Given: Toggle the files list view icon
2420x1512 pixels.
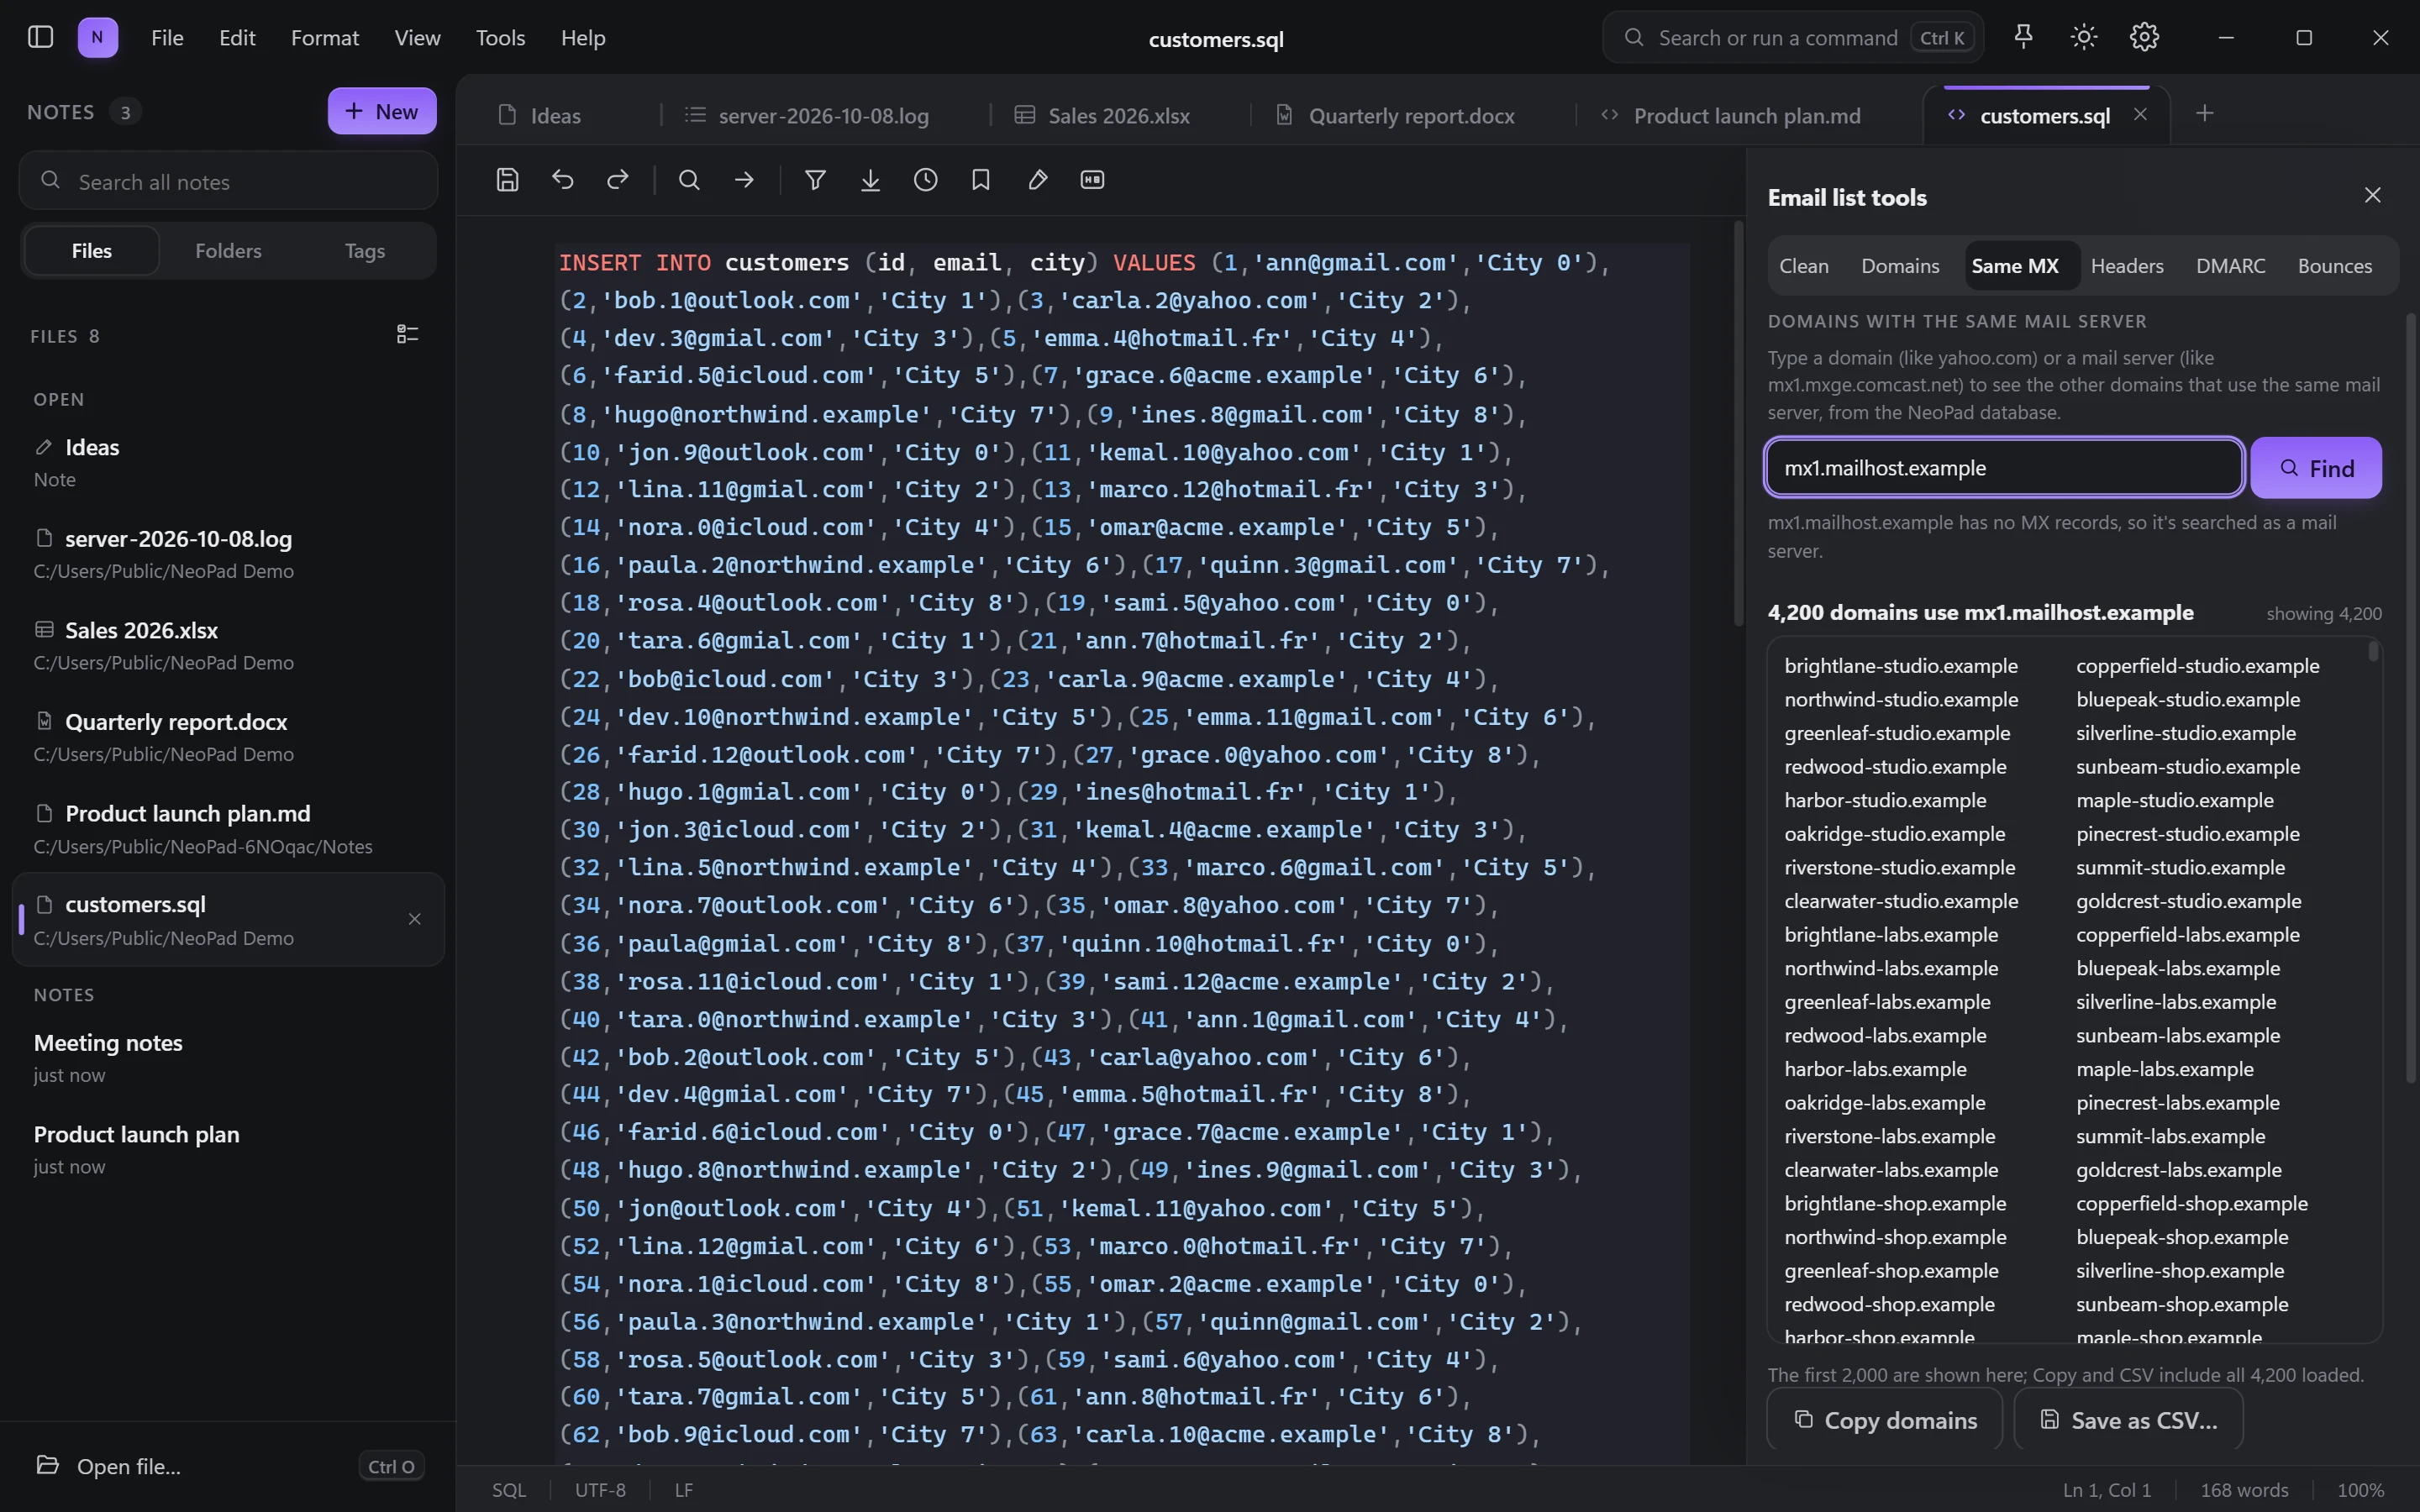Looking at the screenshot, I should [407, 334].
